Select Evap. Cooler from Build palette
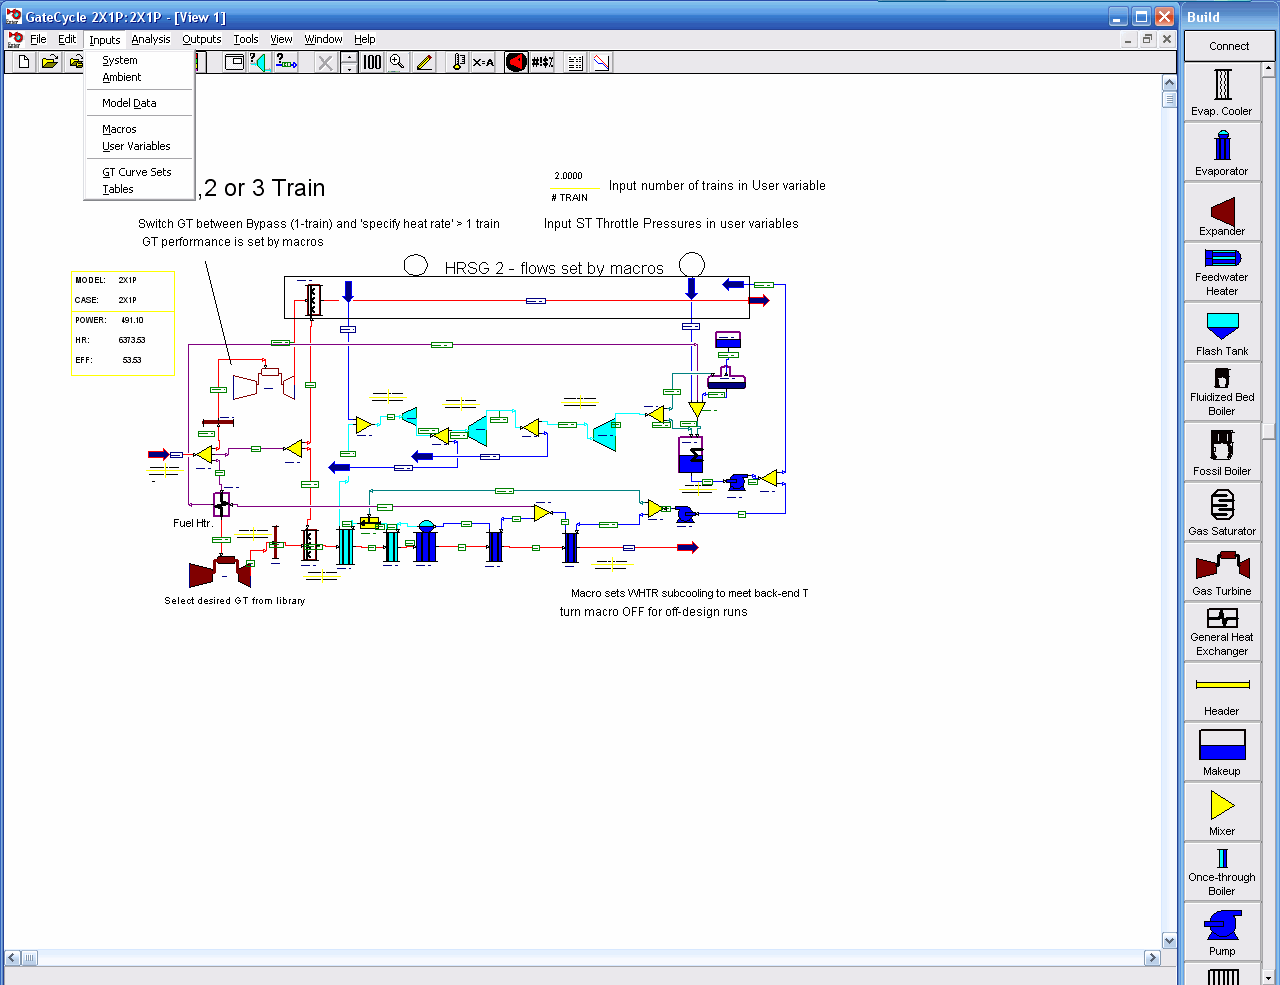This screenshot has height=985, width=1280. point(1222,92)
